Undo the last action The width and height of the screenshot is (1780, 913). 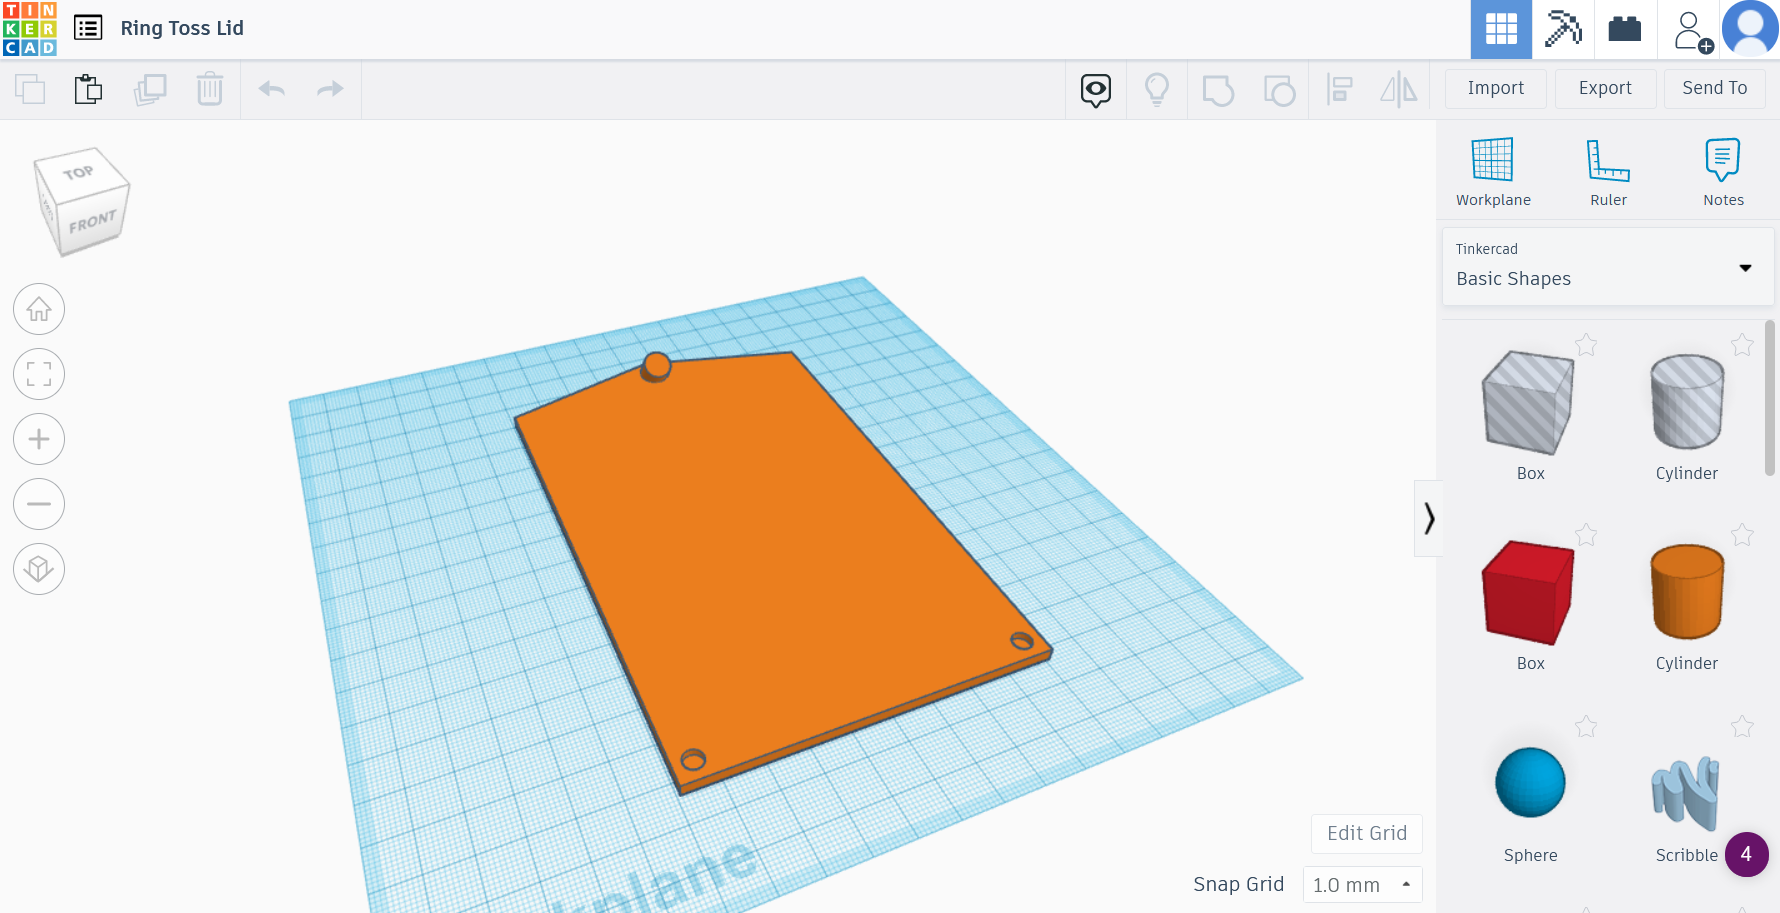pyautogui.click(x=270, y=89)
